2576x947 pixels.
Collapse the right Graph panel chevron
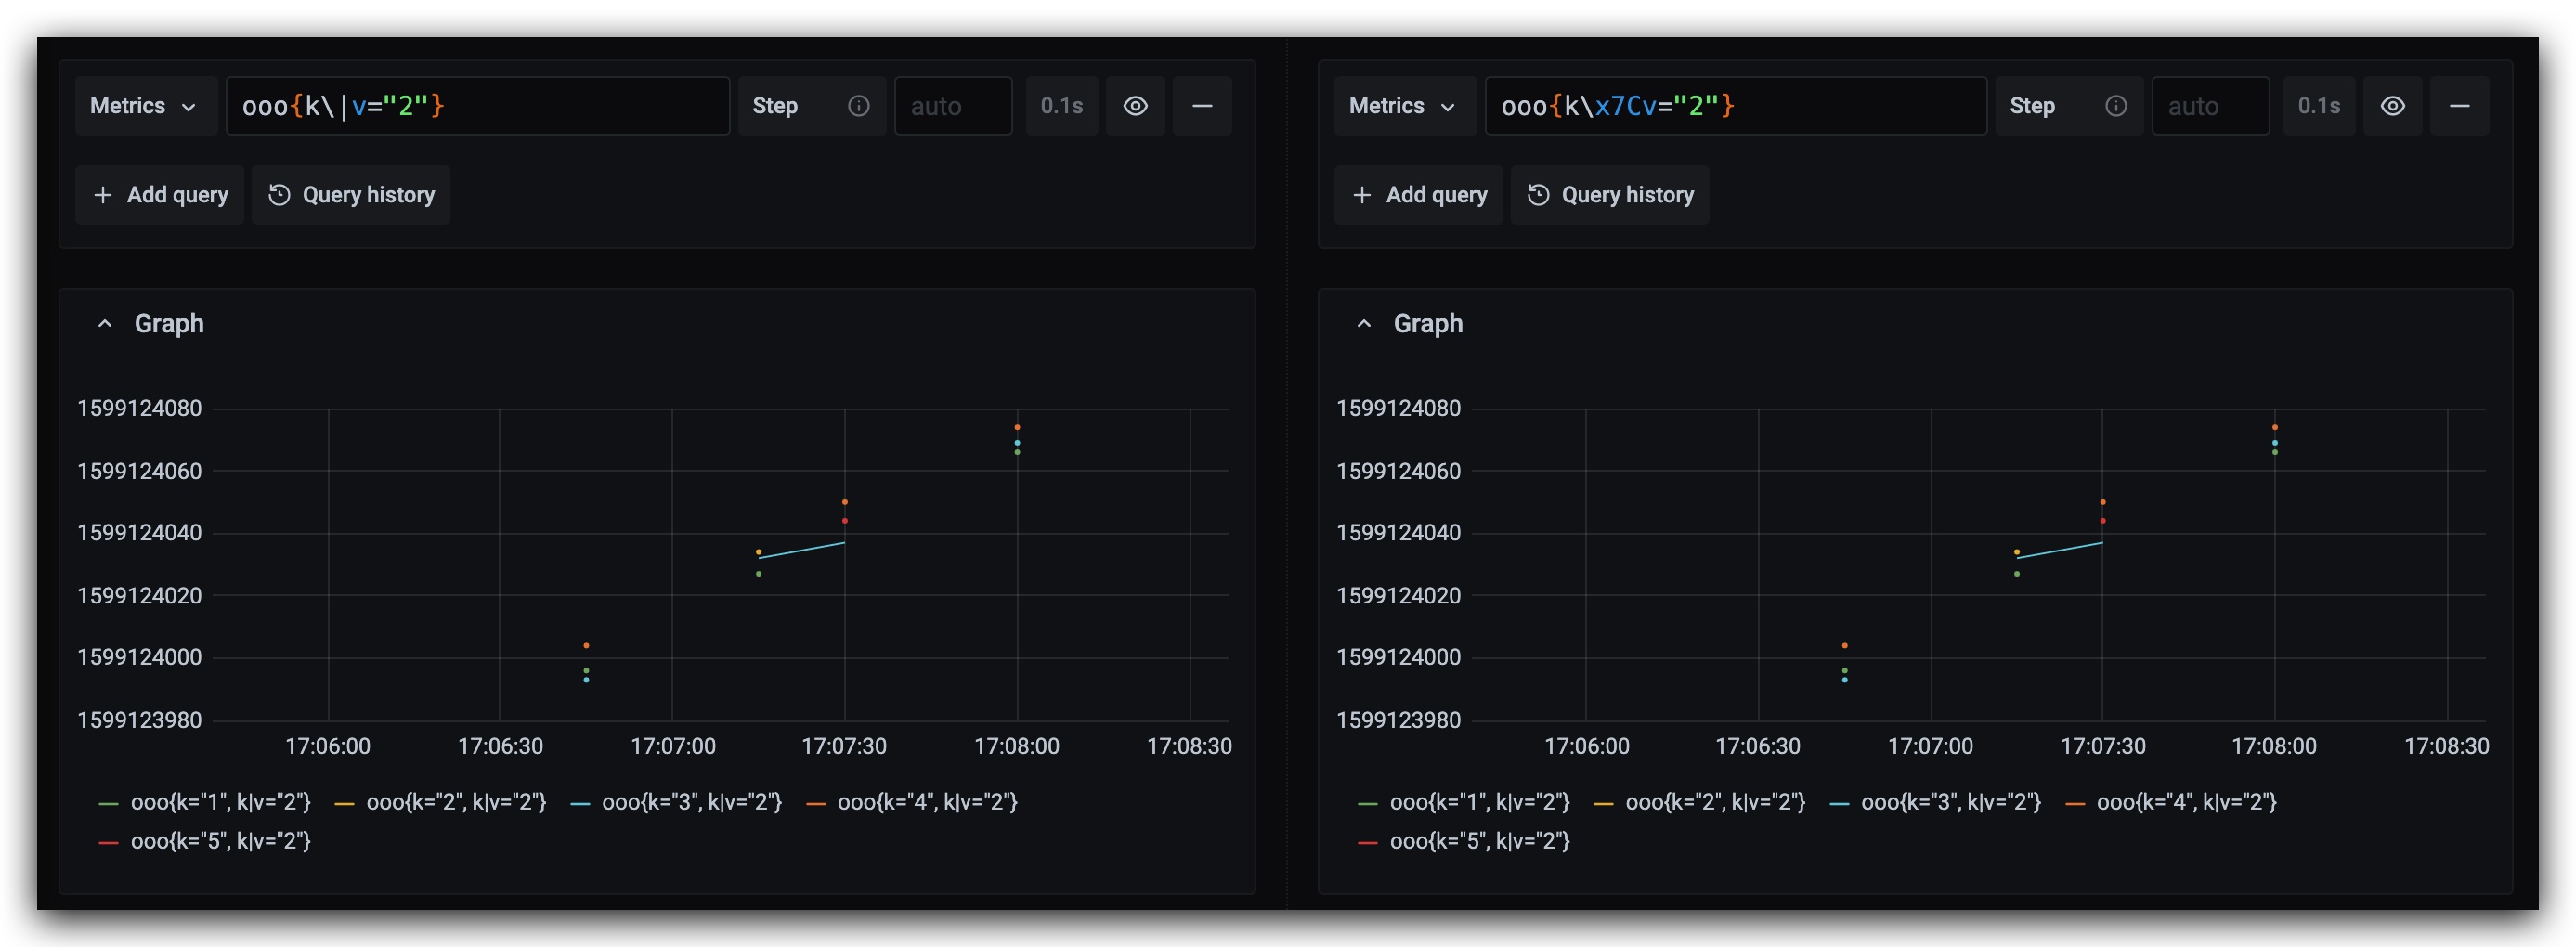pos(1363,324)
